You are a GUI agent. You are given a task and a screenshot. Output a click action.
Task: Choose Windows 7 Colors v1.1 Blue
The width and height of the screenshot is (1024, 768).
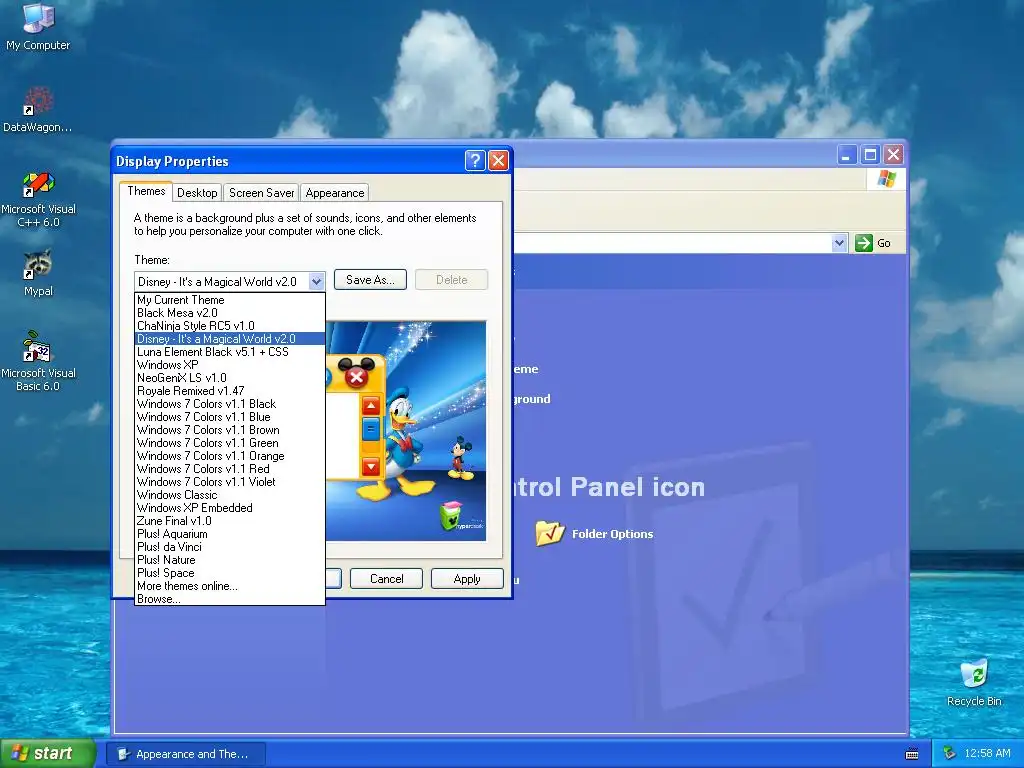(230, 417)
